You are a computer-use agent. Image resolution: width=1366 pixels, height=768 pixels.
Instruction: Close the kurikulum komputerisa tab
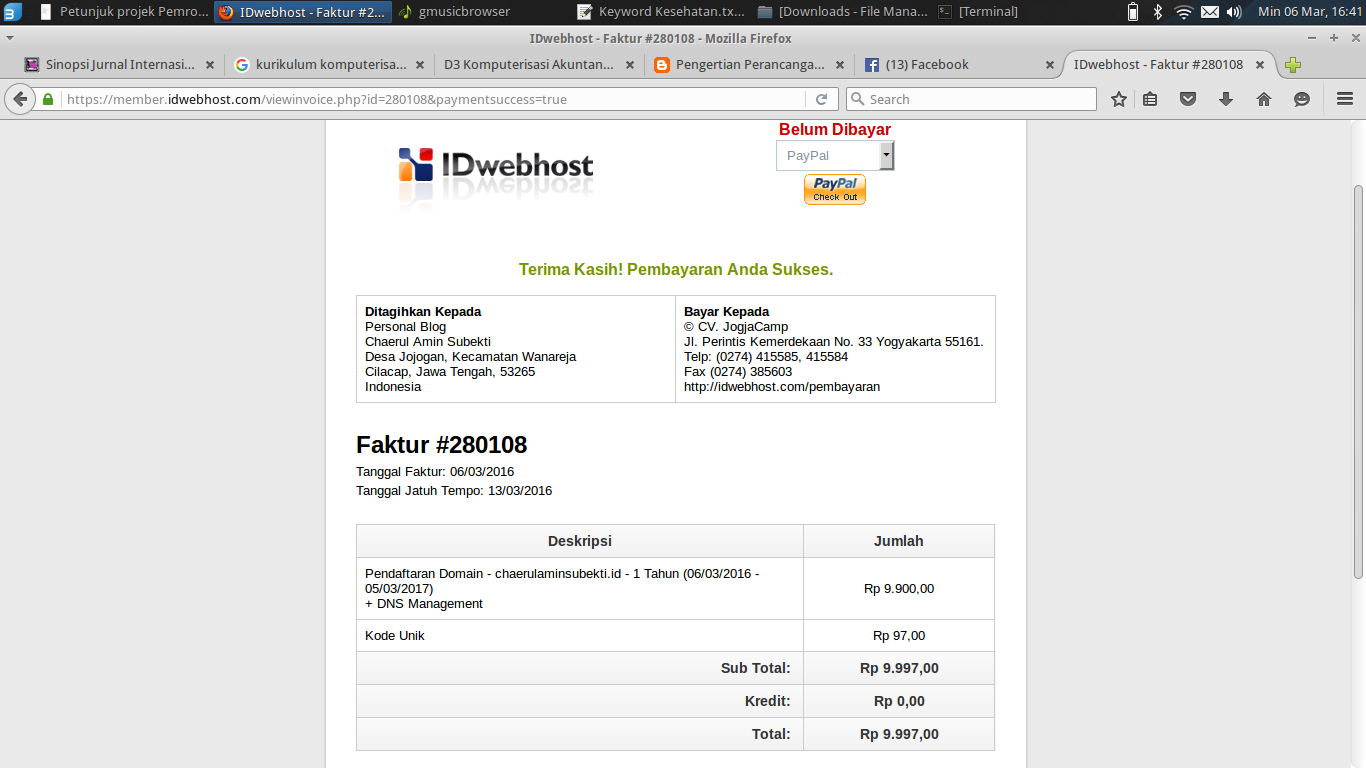(420, 65)
